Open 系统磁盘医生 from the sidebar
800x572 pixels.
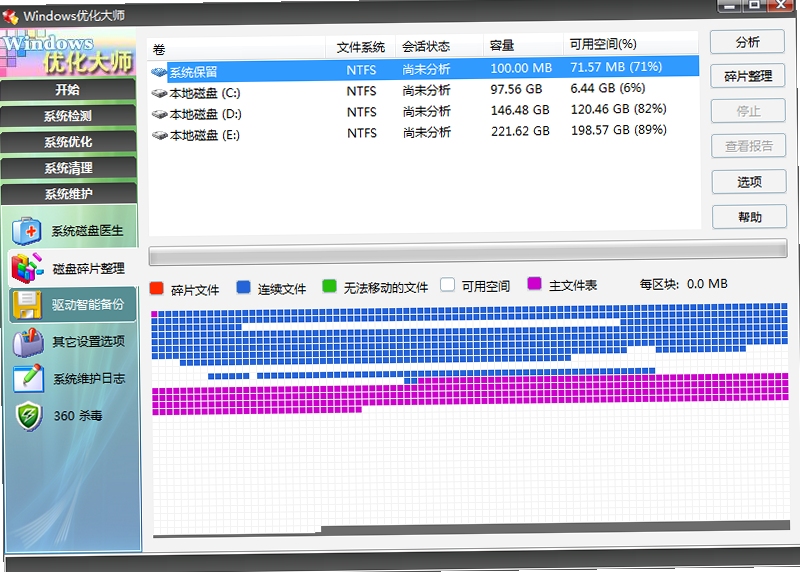point(87,231)
